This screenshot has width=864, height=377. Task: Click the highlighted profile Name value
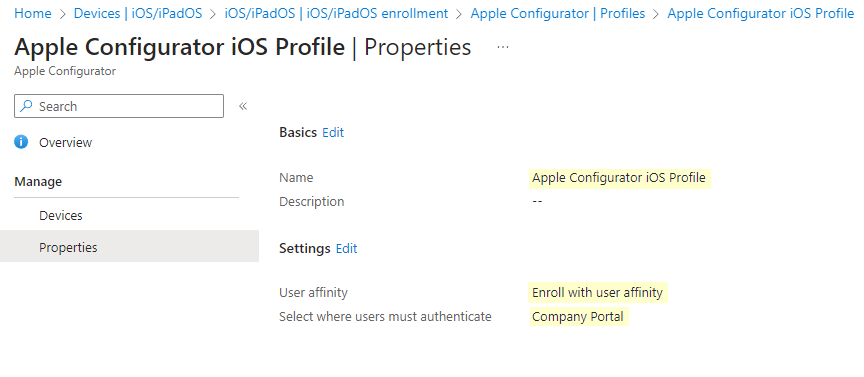coord(619,178)
